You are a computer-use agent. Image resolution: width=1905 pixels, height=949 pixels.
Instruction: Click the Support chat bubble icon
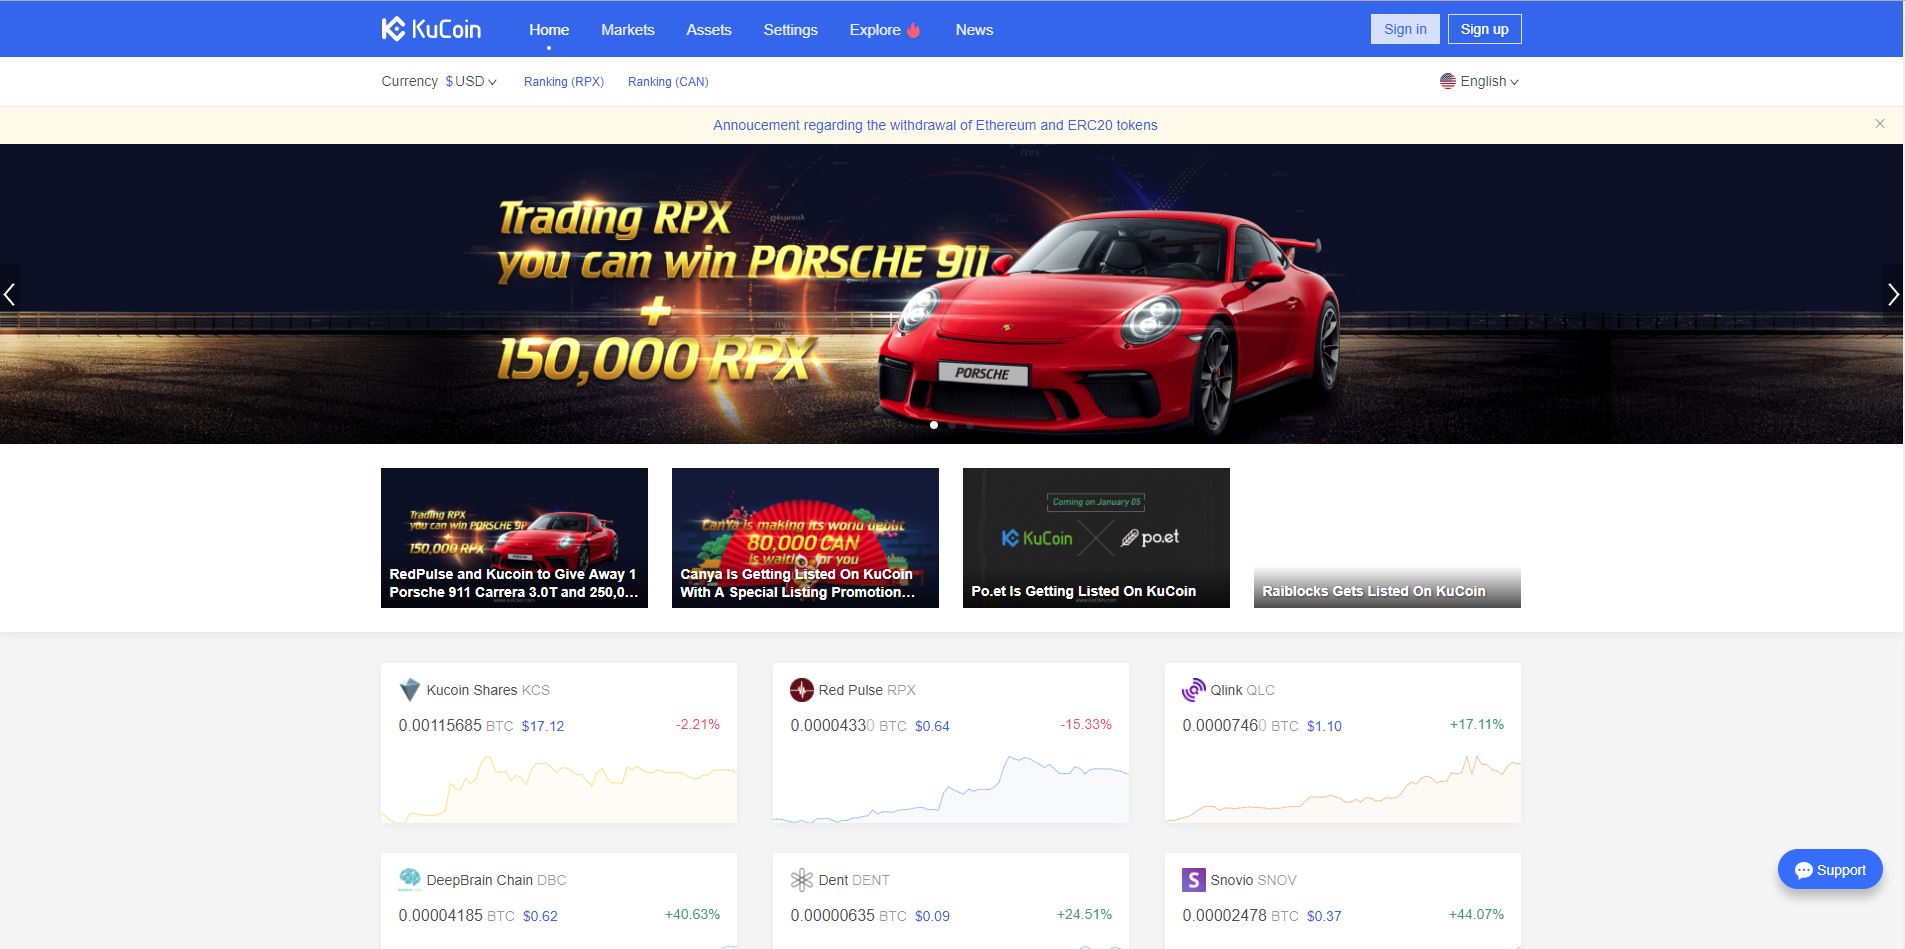[1803, 870]
